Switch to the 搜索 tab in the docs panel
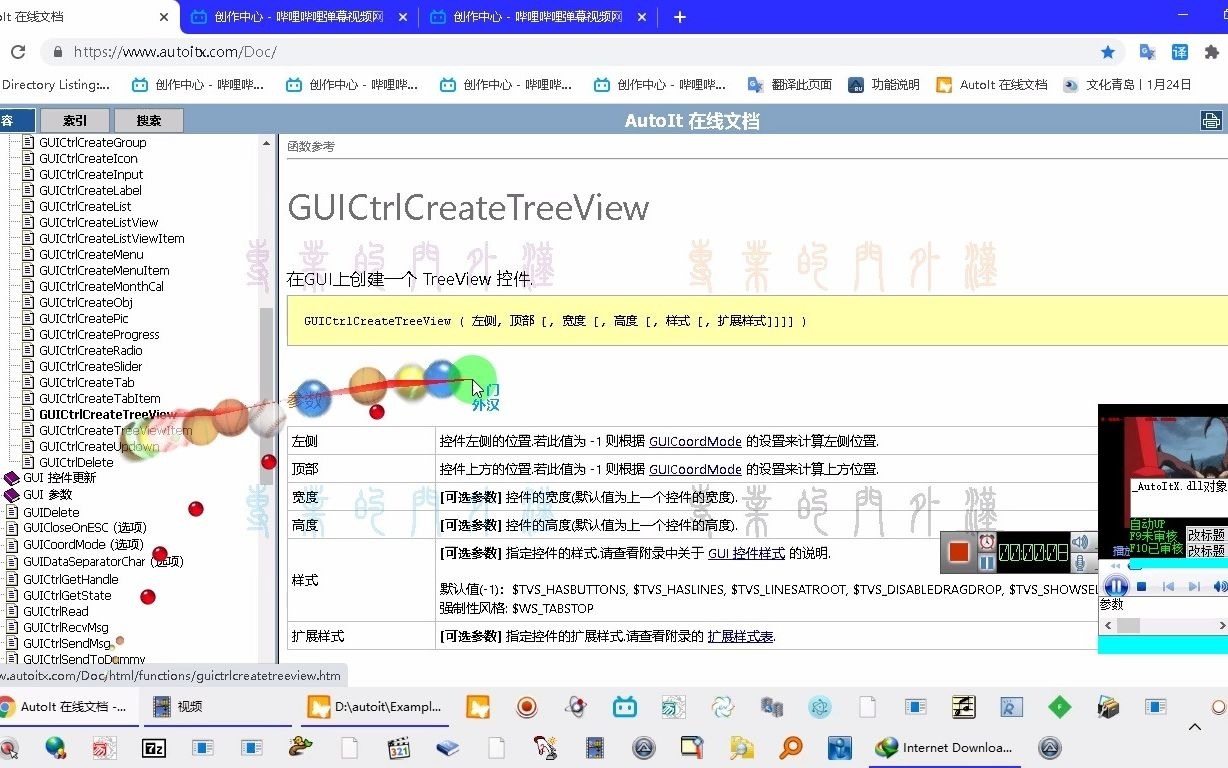The height and width of the screenshot is (768, 1228). [148, 120]
